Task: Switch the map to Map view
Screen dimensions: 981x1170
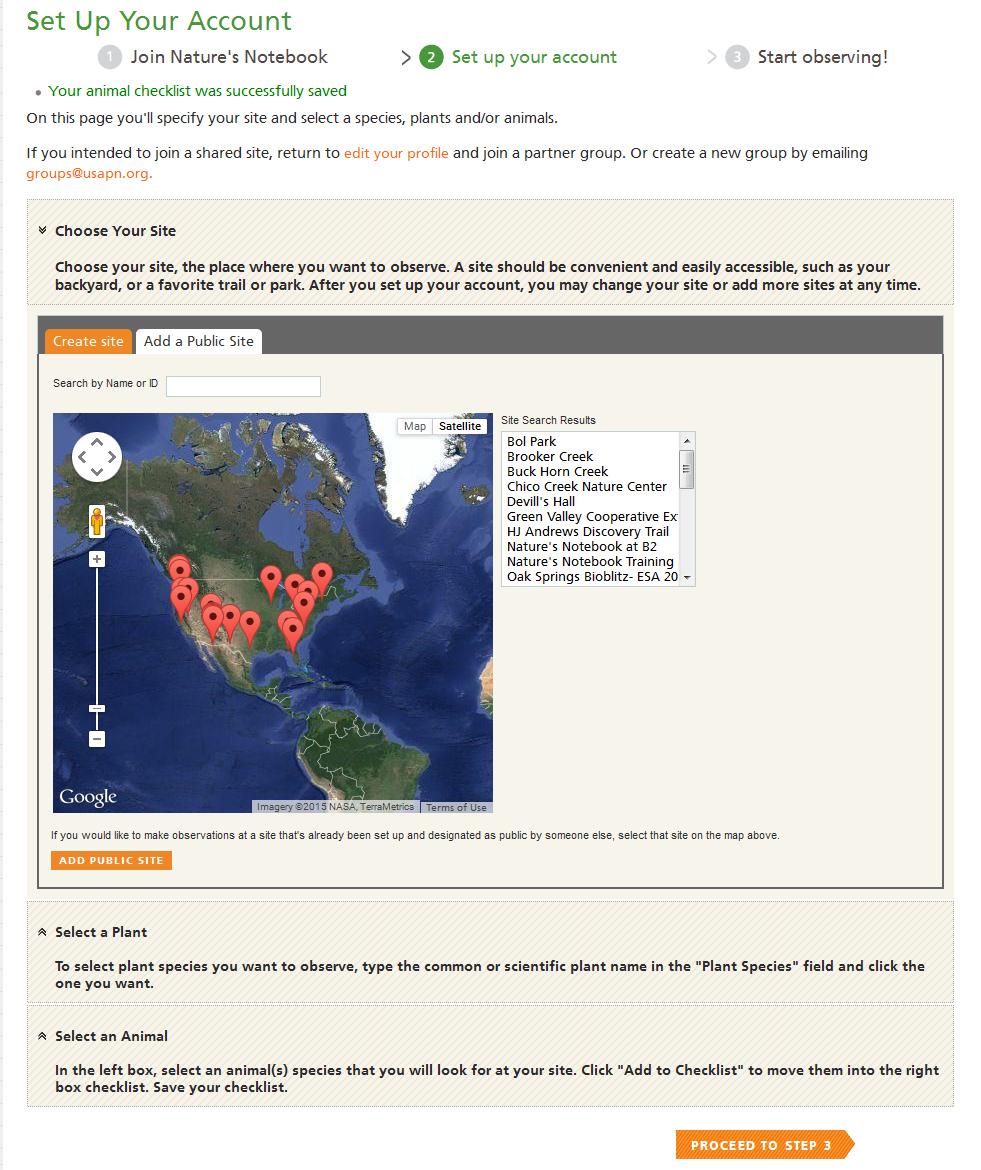Action: [x=415, y=426]
